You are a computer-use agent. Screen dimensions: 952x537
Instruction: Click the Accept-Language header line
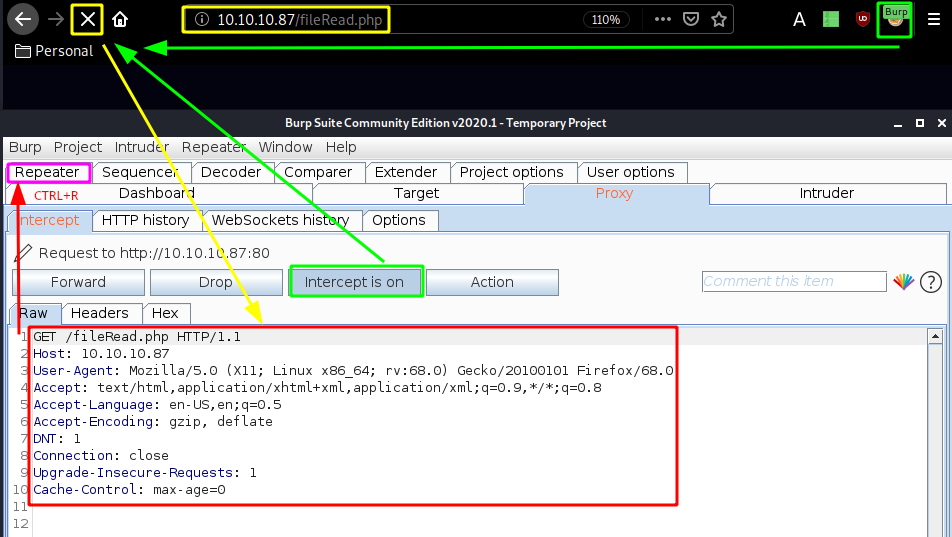point(157,405)
